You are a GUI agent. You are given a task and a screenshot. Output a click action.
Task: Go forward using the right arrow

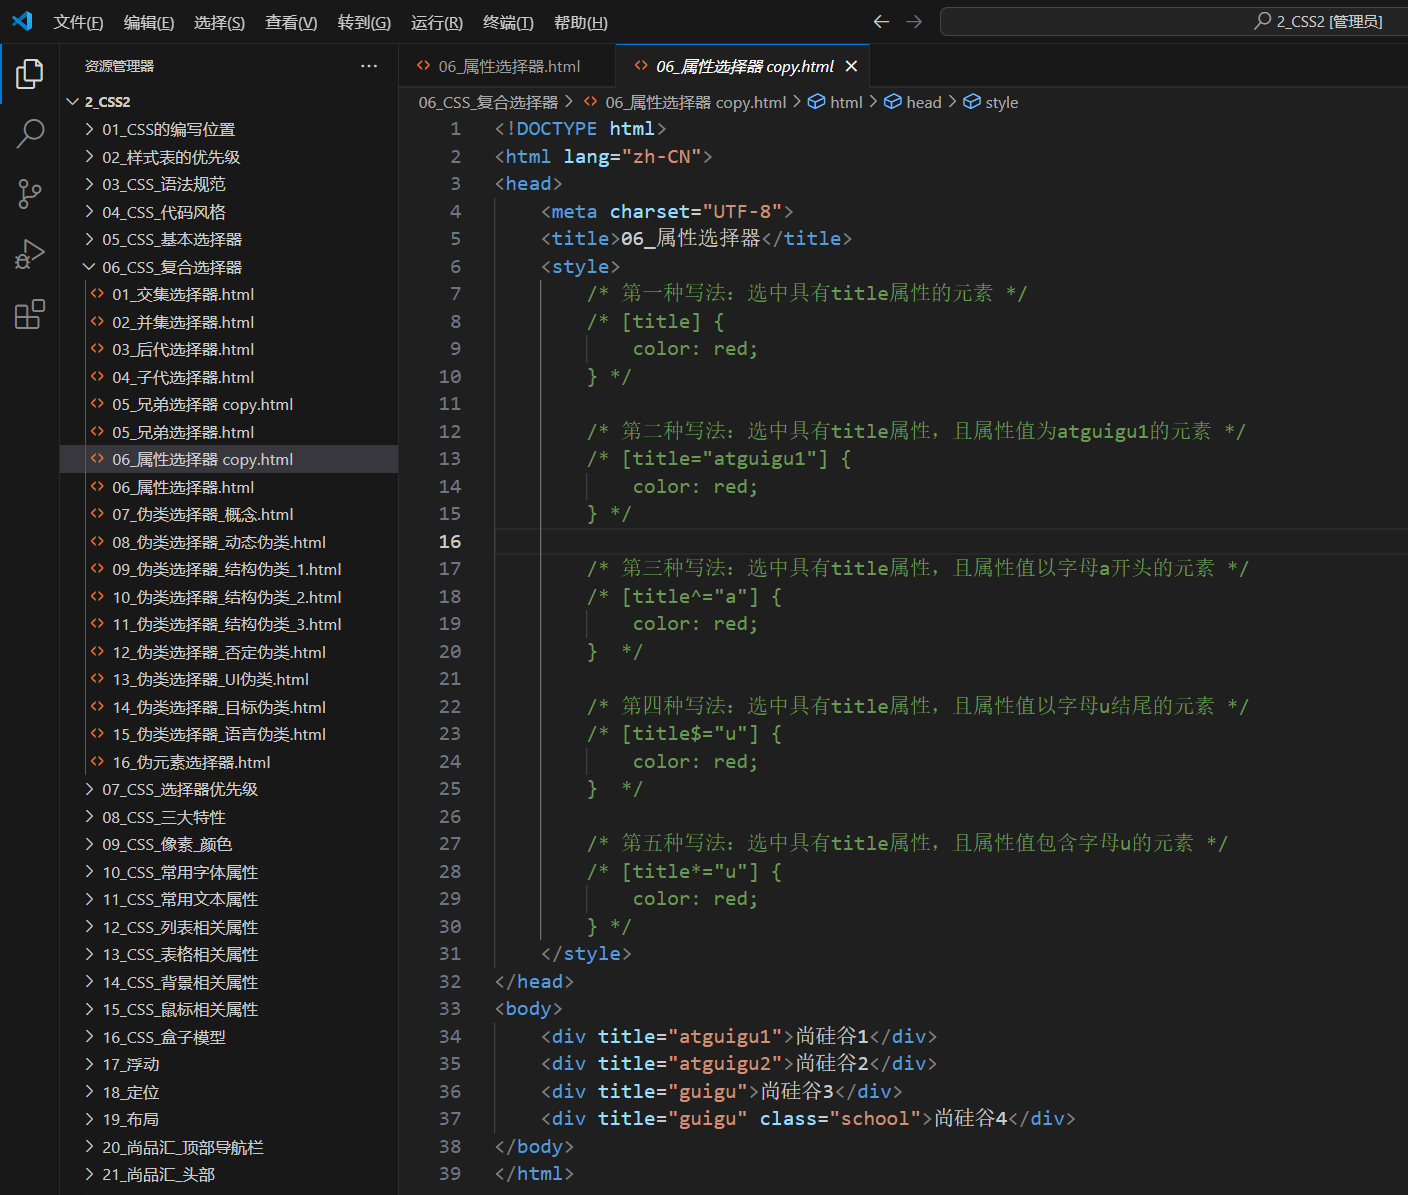coord(914,22)
